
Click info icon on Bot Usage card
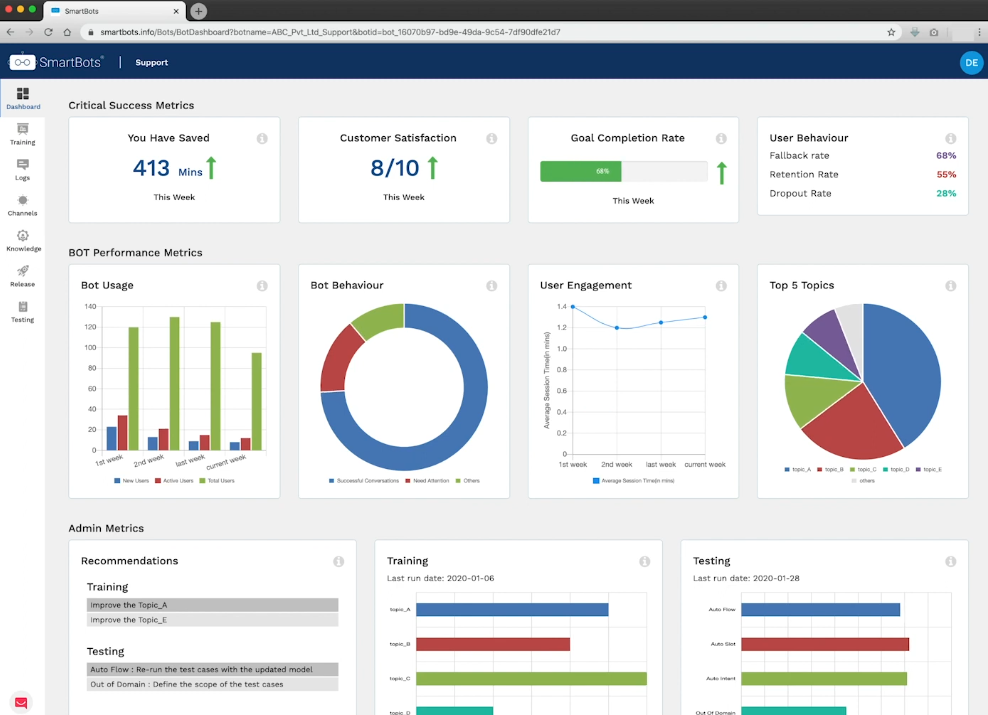[x=262, y=286]
